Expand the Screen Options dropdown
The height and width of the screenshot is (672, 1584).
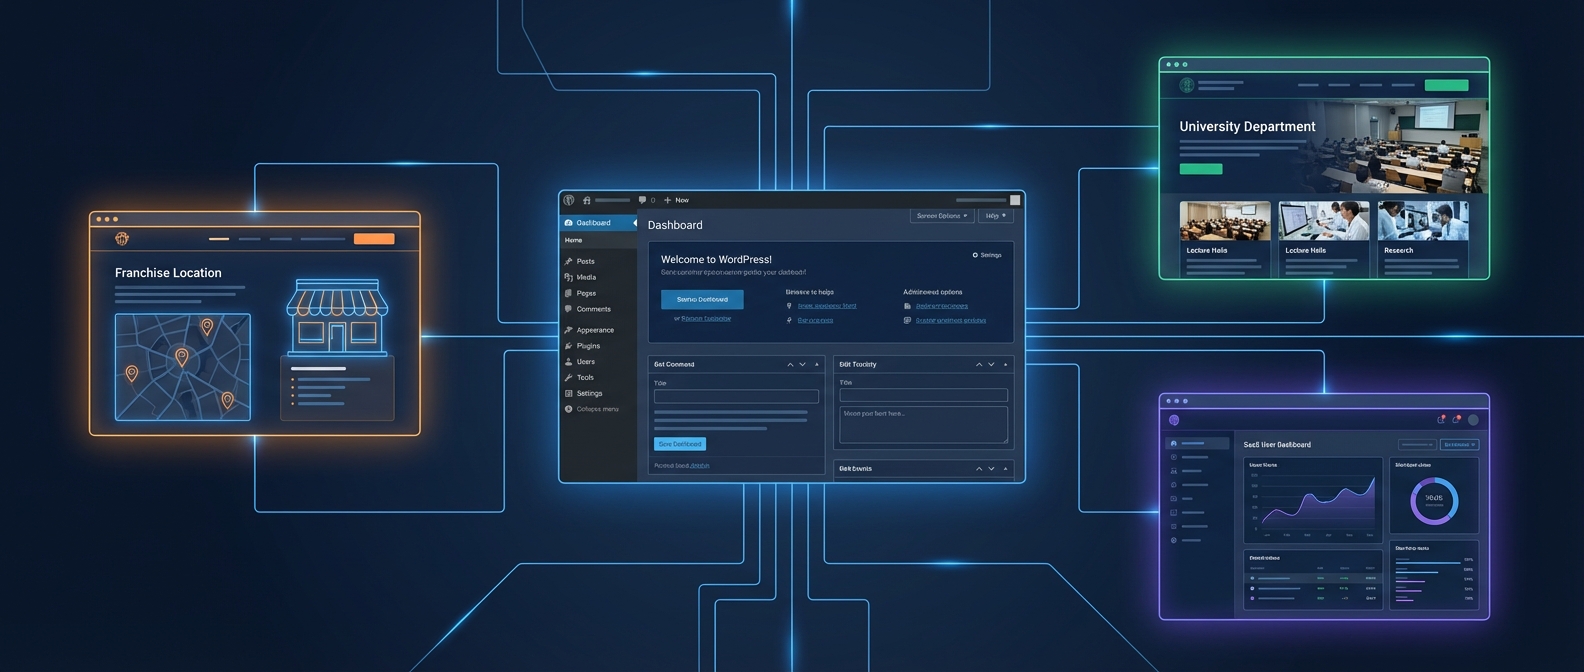(941, 216)
